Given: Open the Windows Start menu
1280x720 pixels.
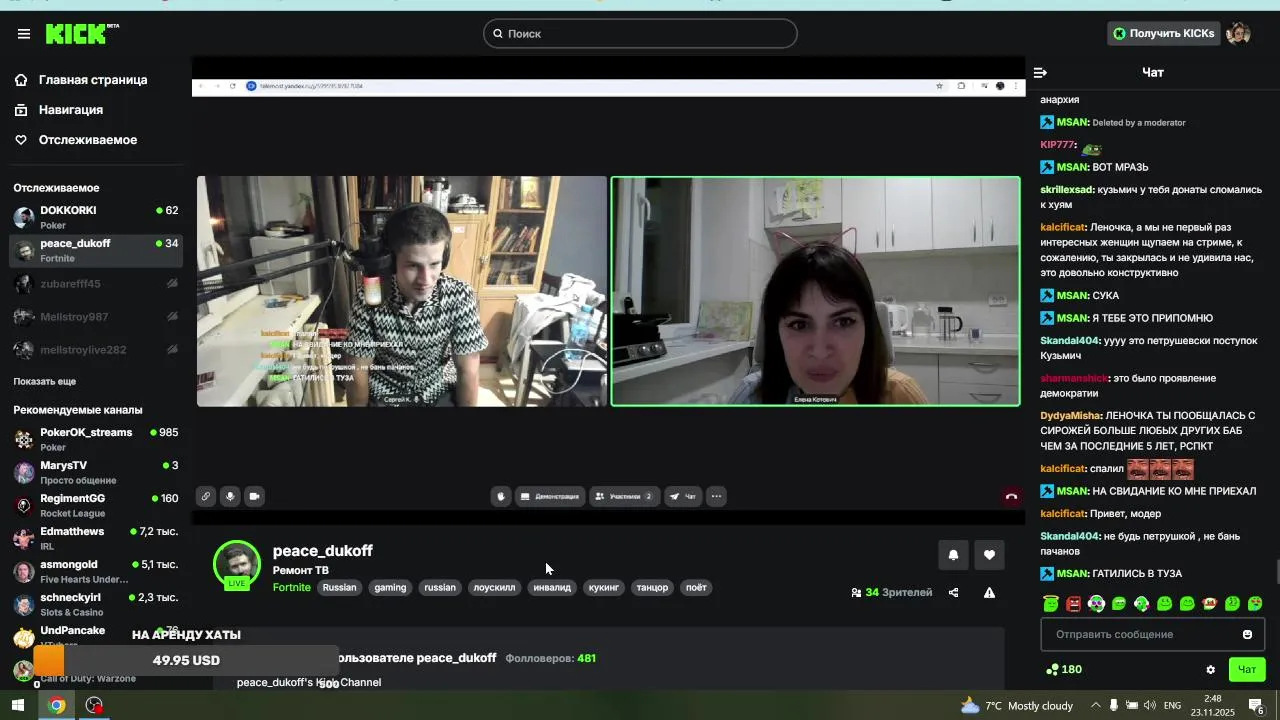Looking at the screenshot, I should (18, 705).
